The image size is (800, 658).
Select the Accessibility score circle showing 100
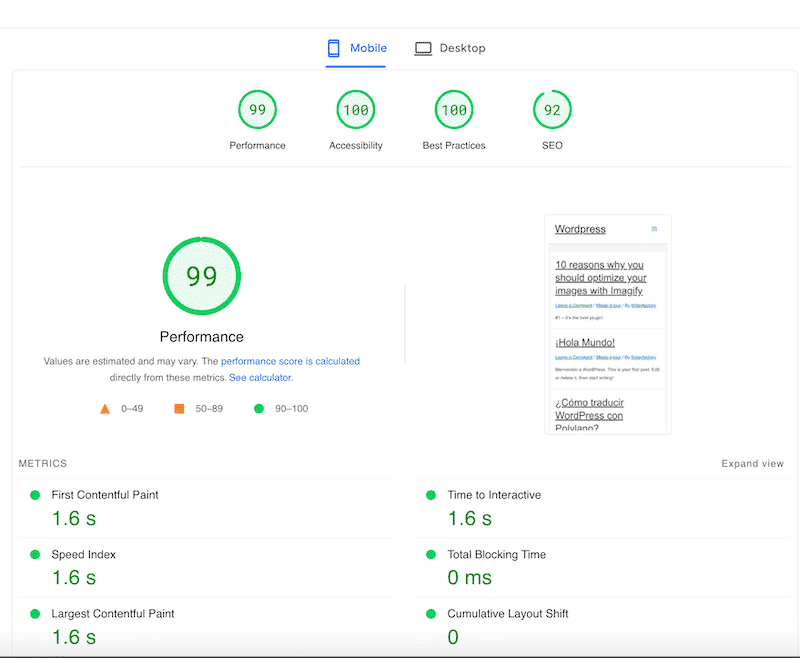click(x=355, y=110)
